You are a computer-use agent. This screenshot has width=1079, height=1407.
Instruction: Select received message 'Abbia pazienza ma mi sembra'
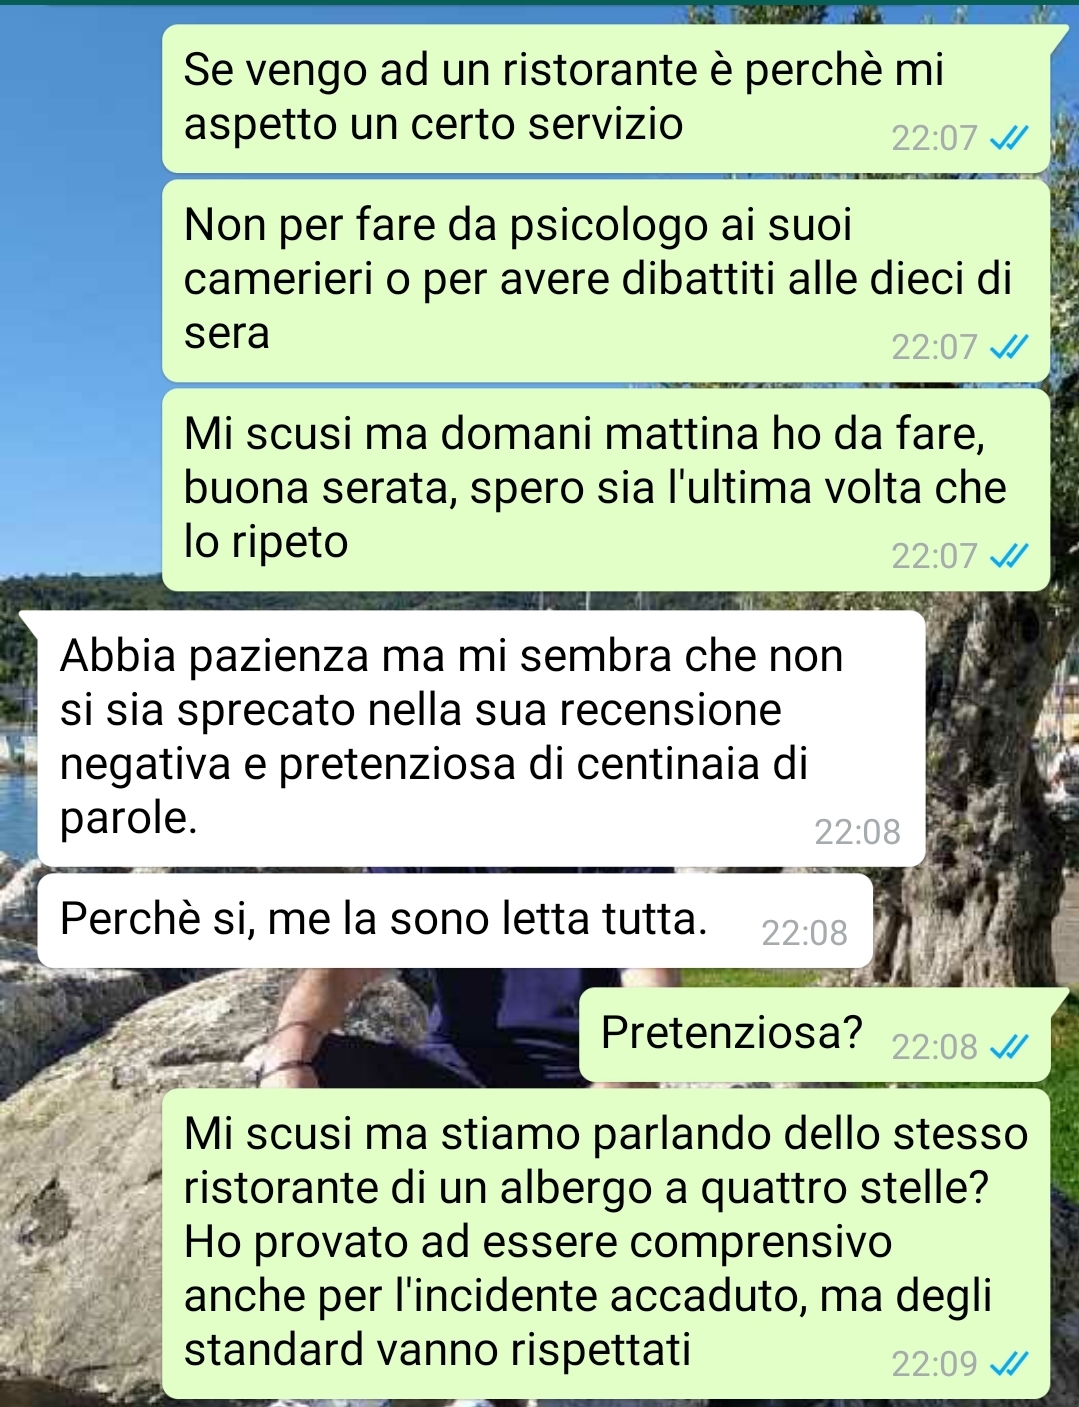pos(481,738)
